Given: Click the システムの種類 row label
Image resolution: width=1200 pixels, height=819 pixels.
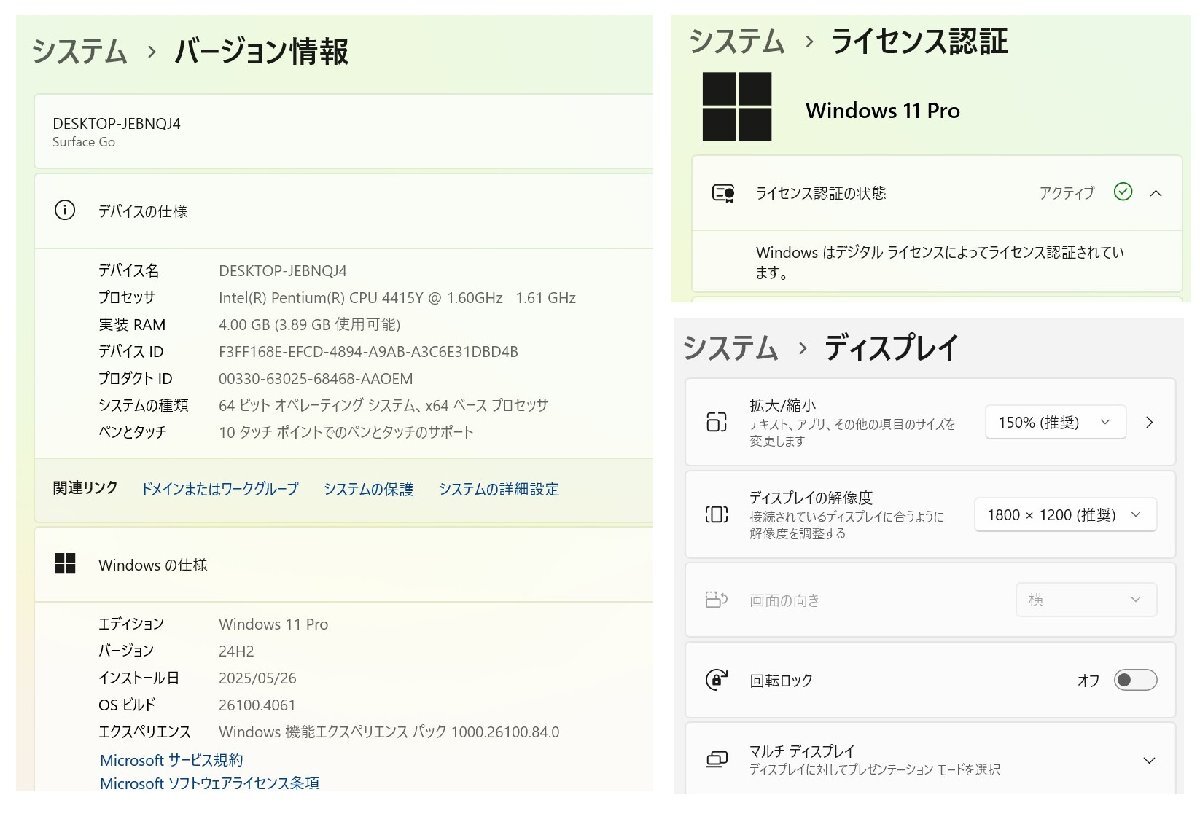Looking at the screenshot, I should point(143,406).
